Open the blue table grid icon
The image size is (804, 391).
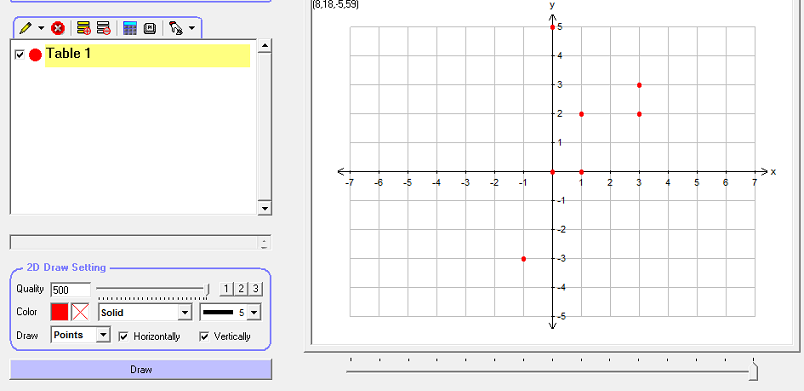tap(130, 28)
